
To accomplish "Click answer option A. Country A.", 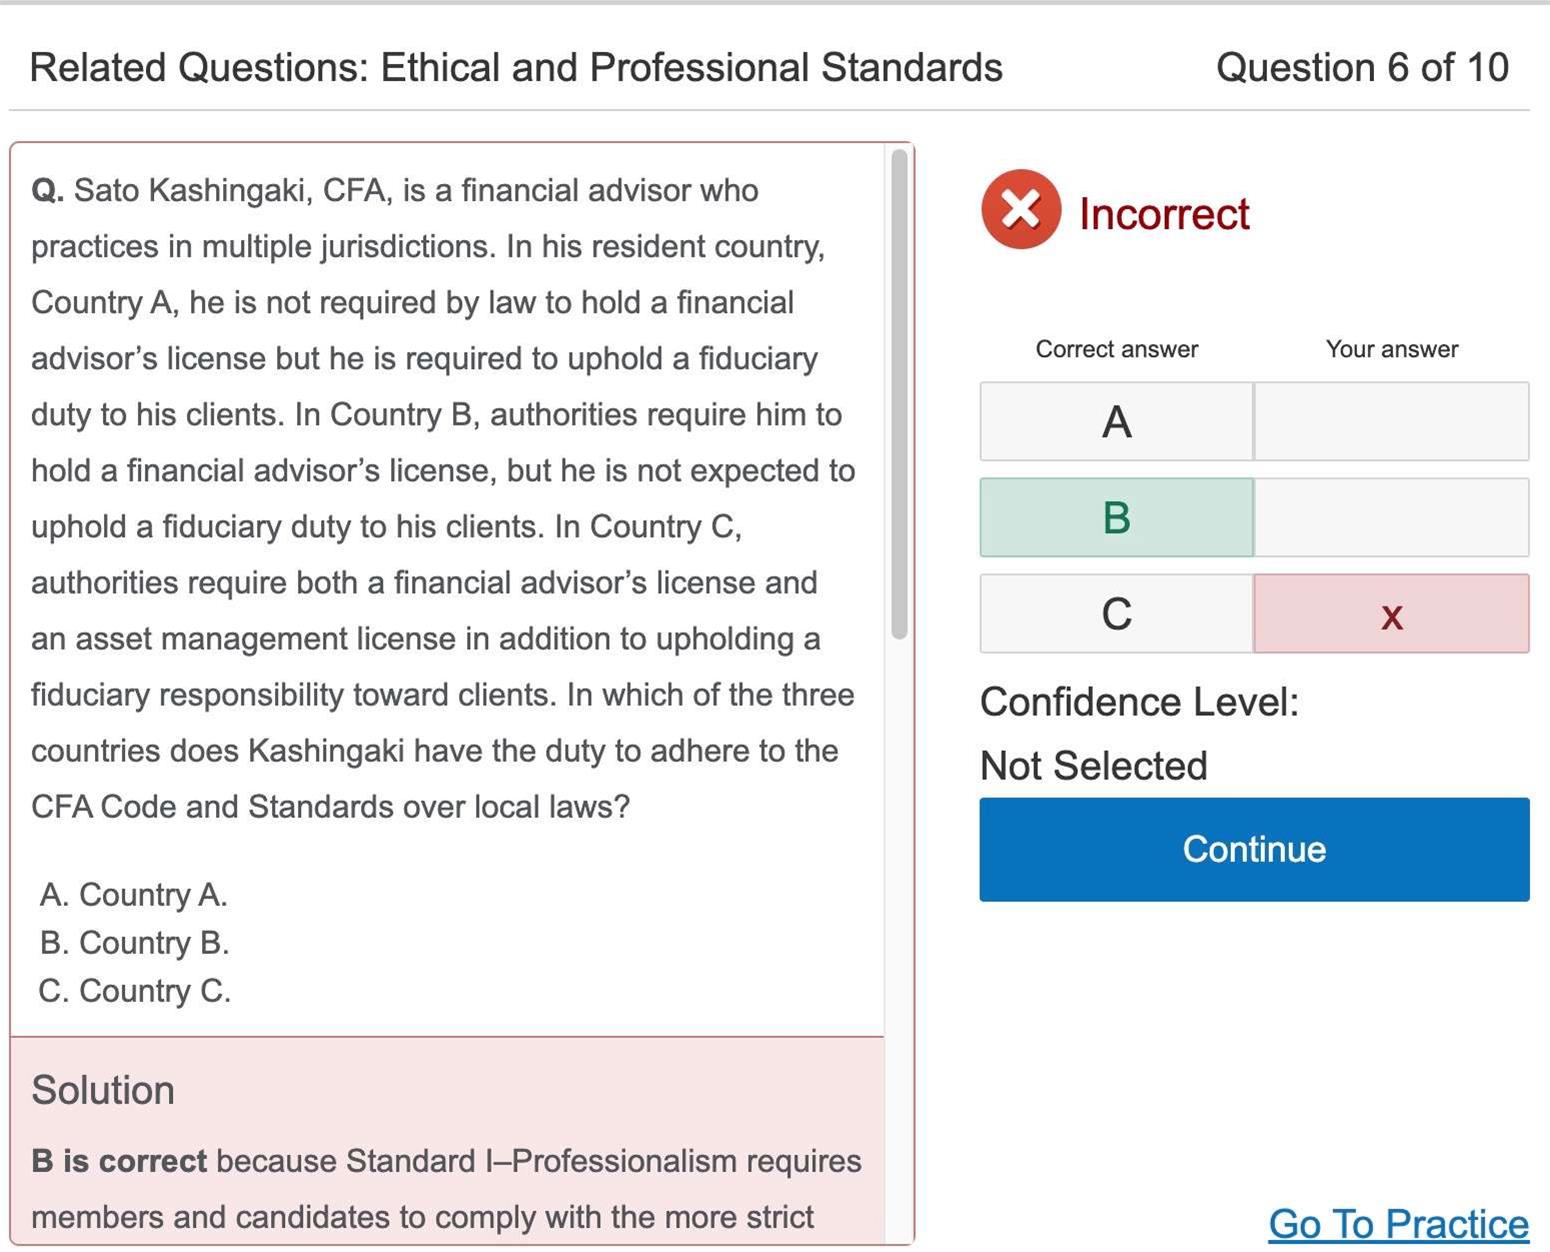I will [x=134, y=894].
